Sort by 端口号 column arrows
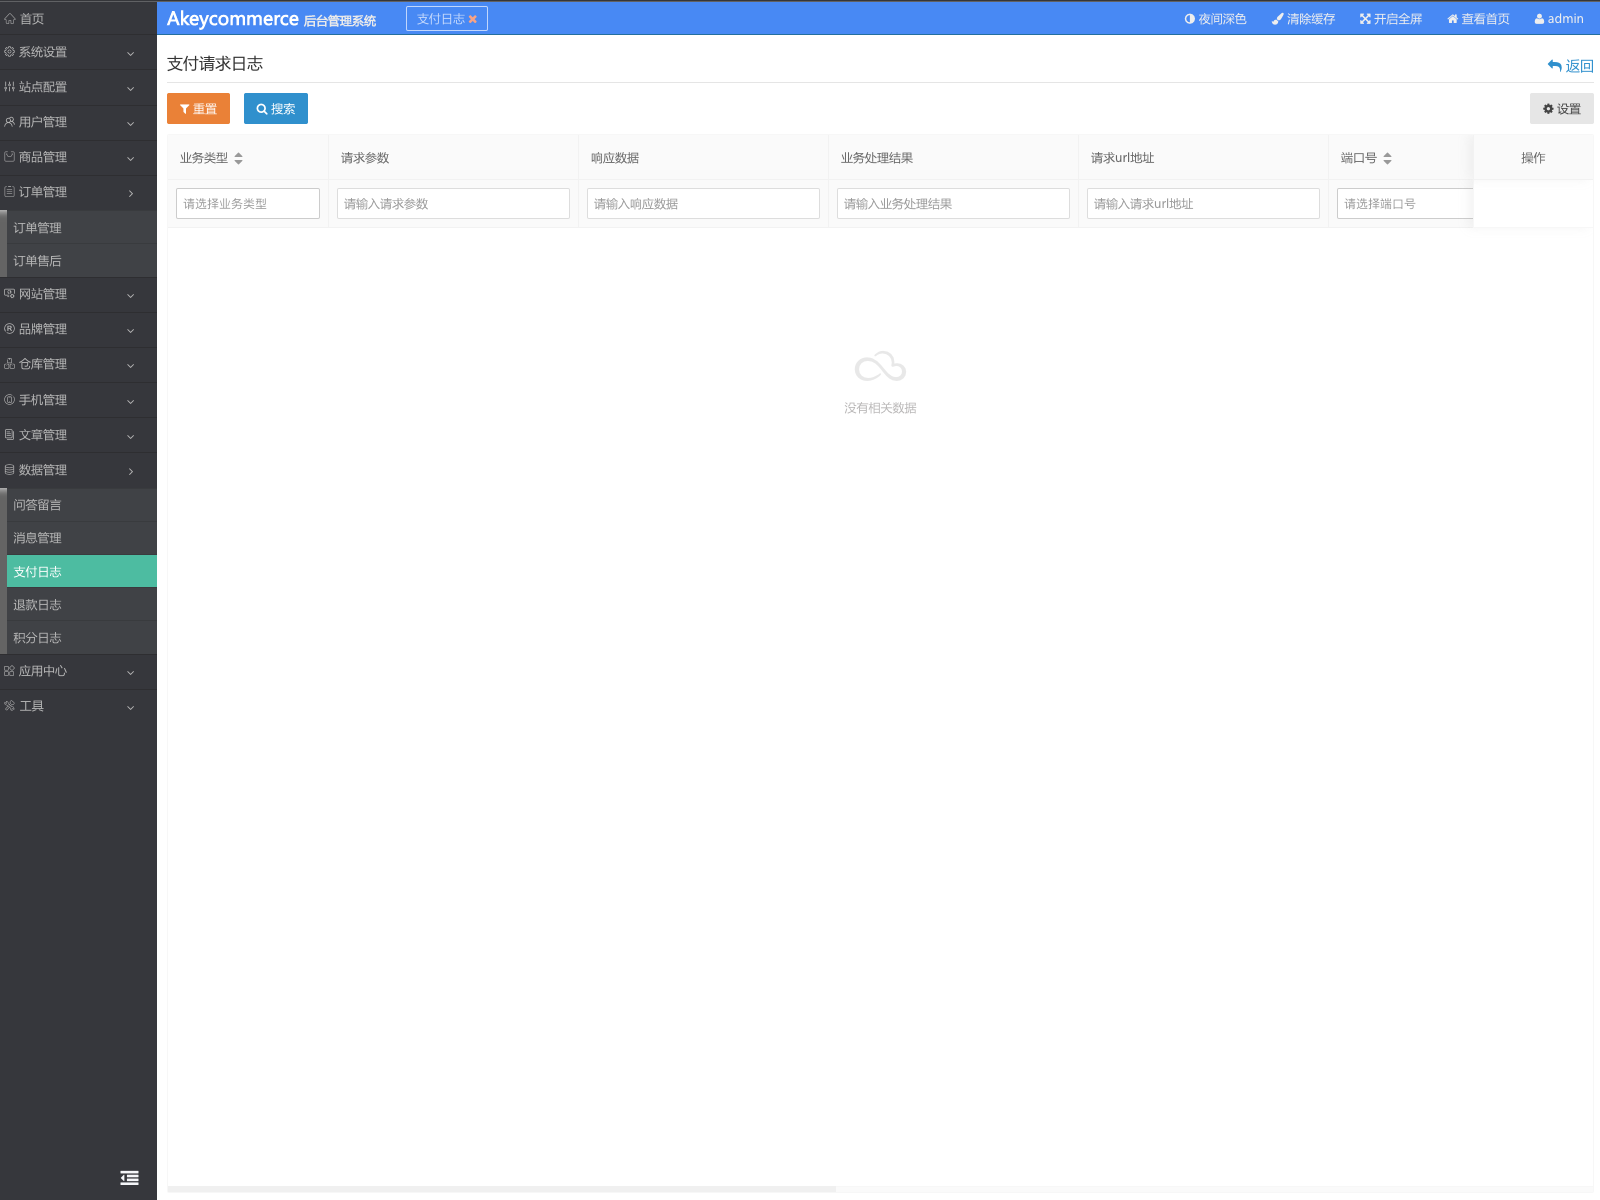The height and width of the screenshot is (1200, 1600). (1387, 158)
